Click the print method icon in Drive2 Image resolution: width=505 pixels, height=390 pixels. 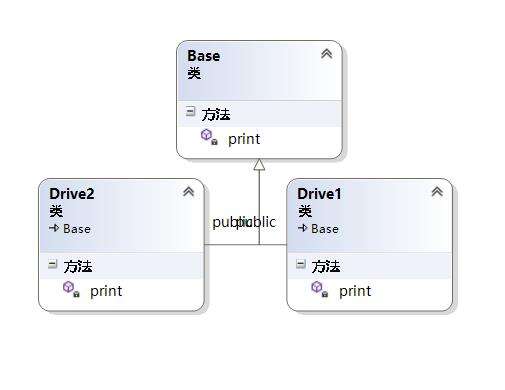click(71, 289)
